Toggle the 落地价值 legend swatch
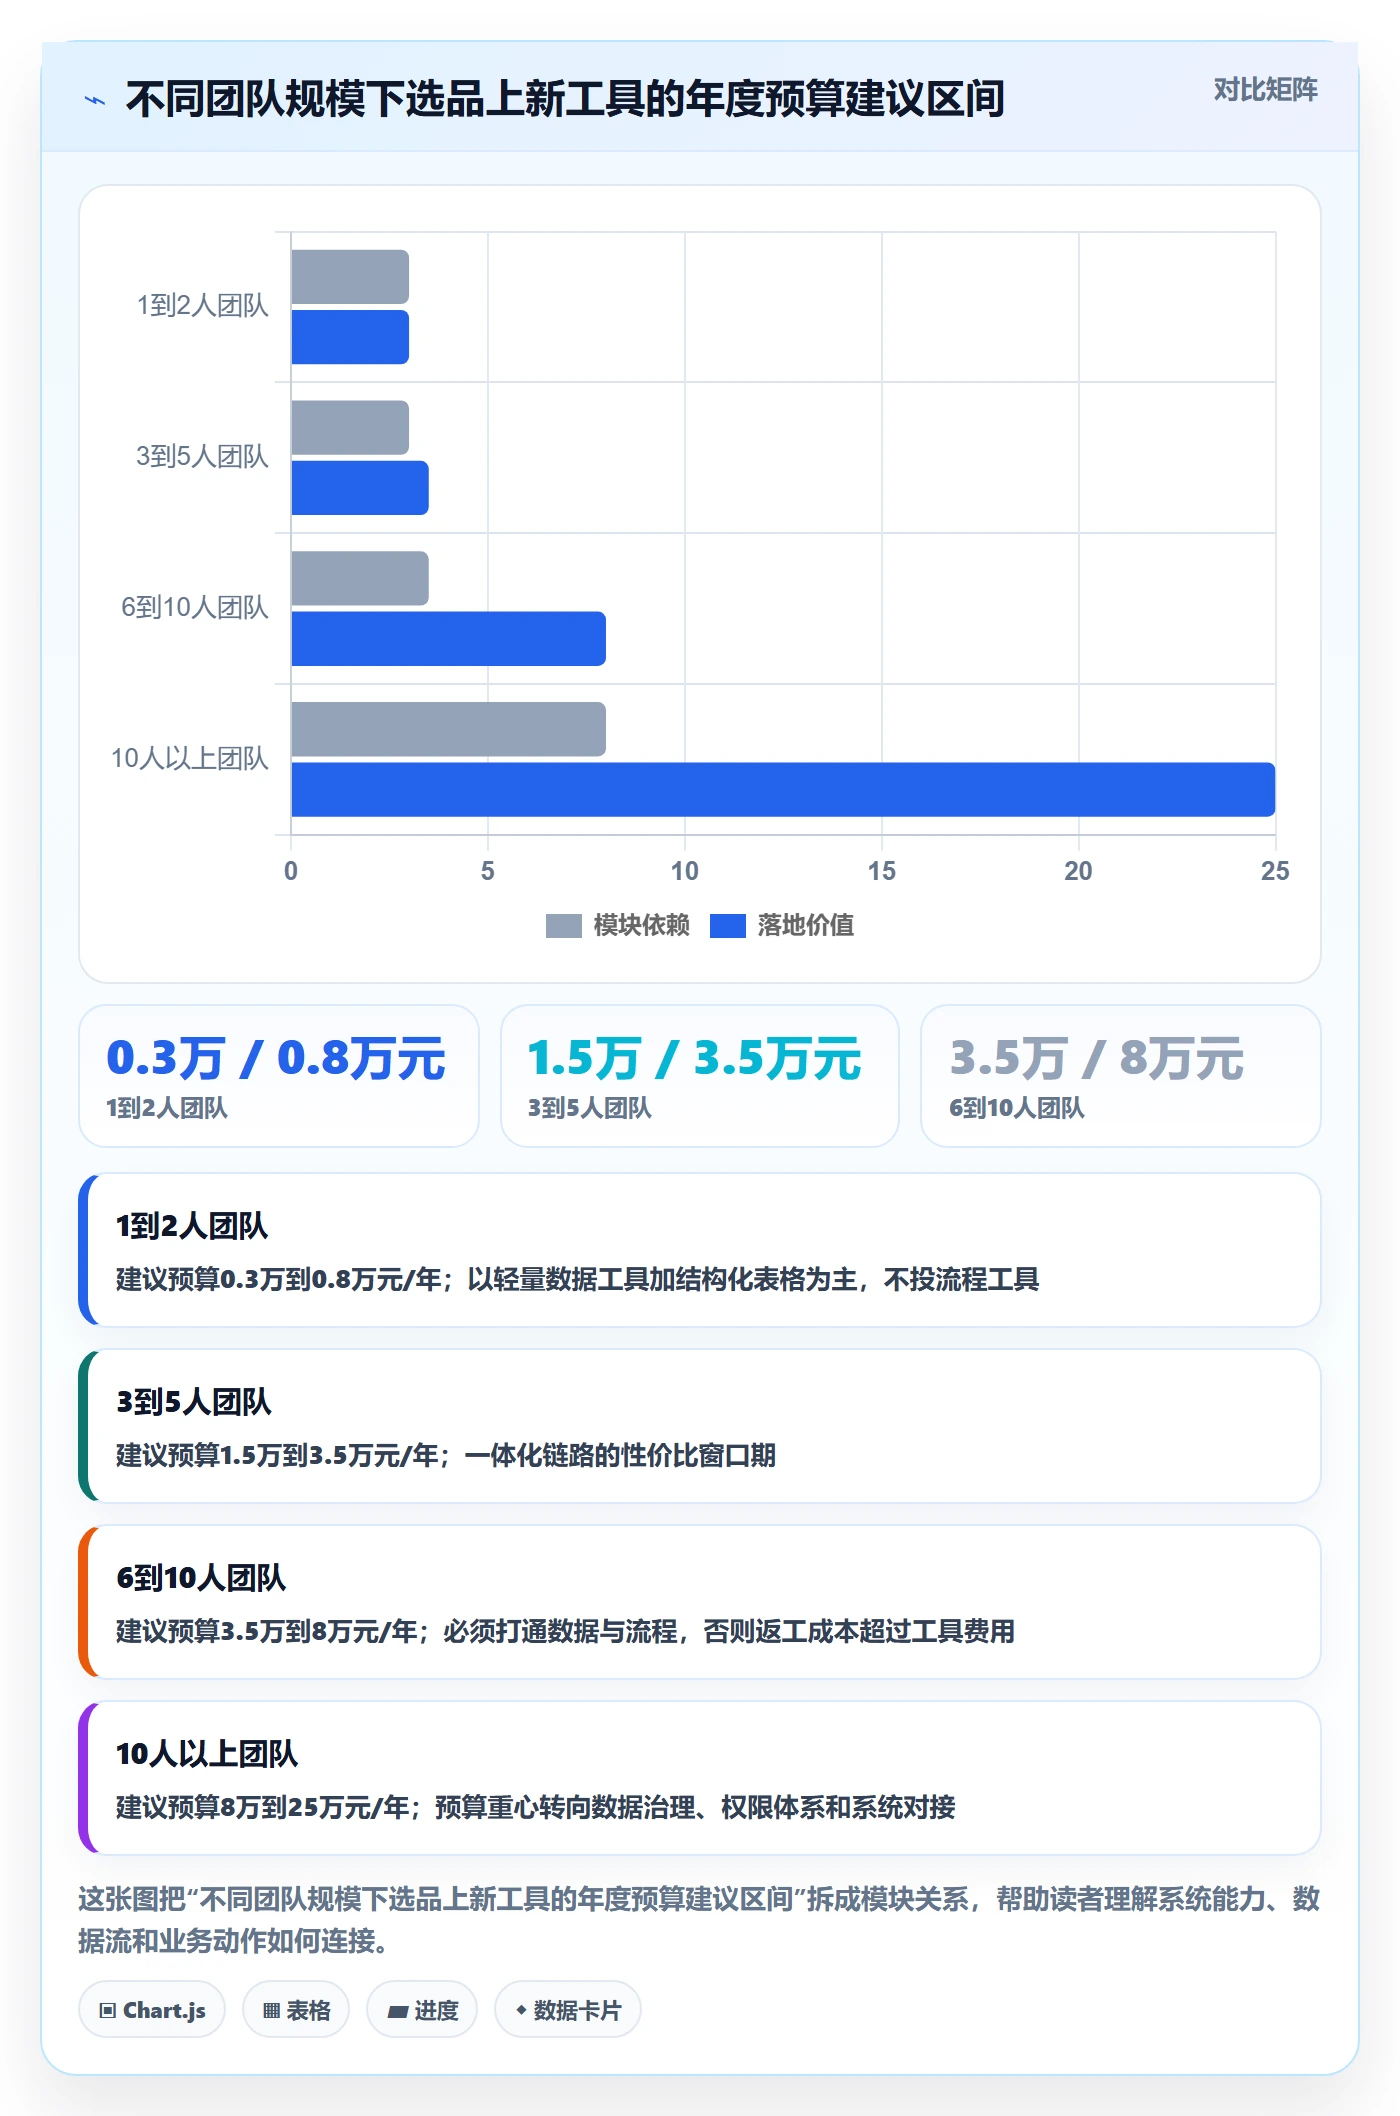This screenshot has height=2116, width=1400. click(728, 926)
